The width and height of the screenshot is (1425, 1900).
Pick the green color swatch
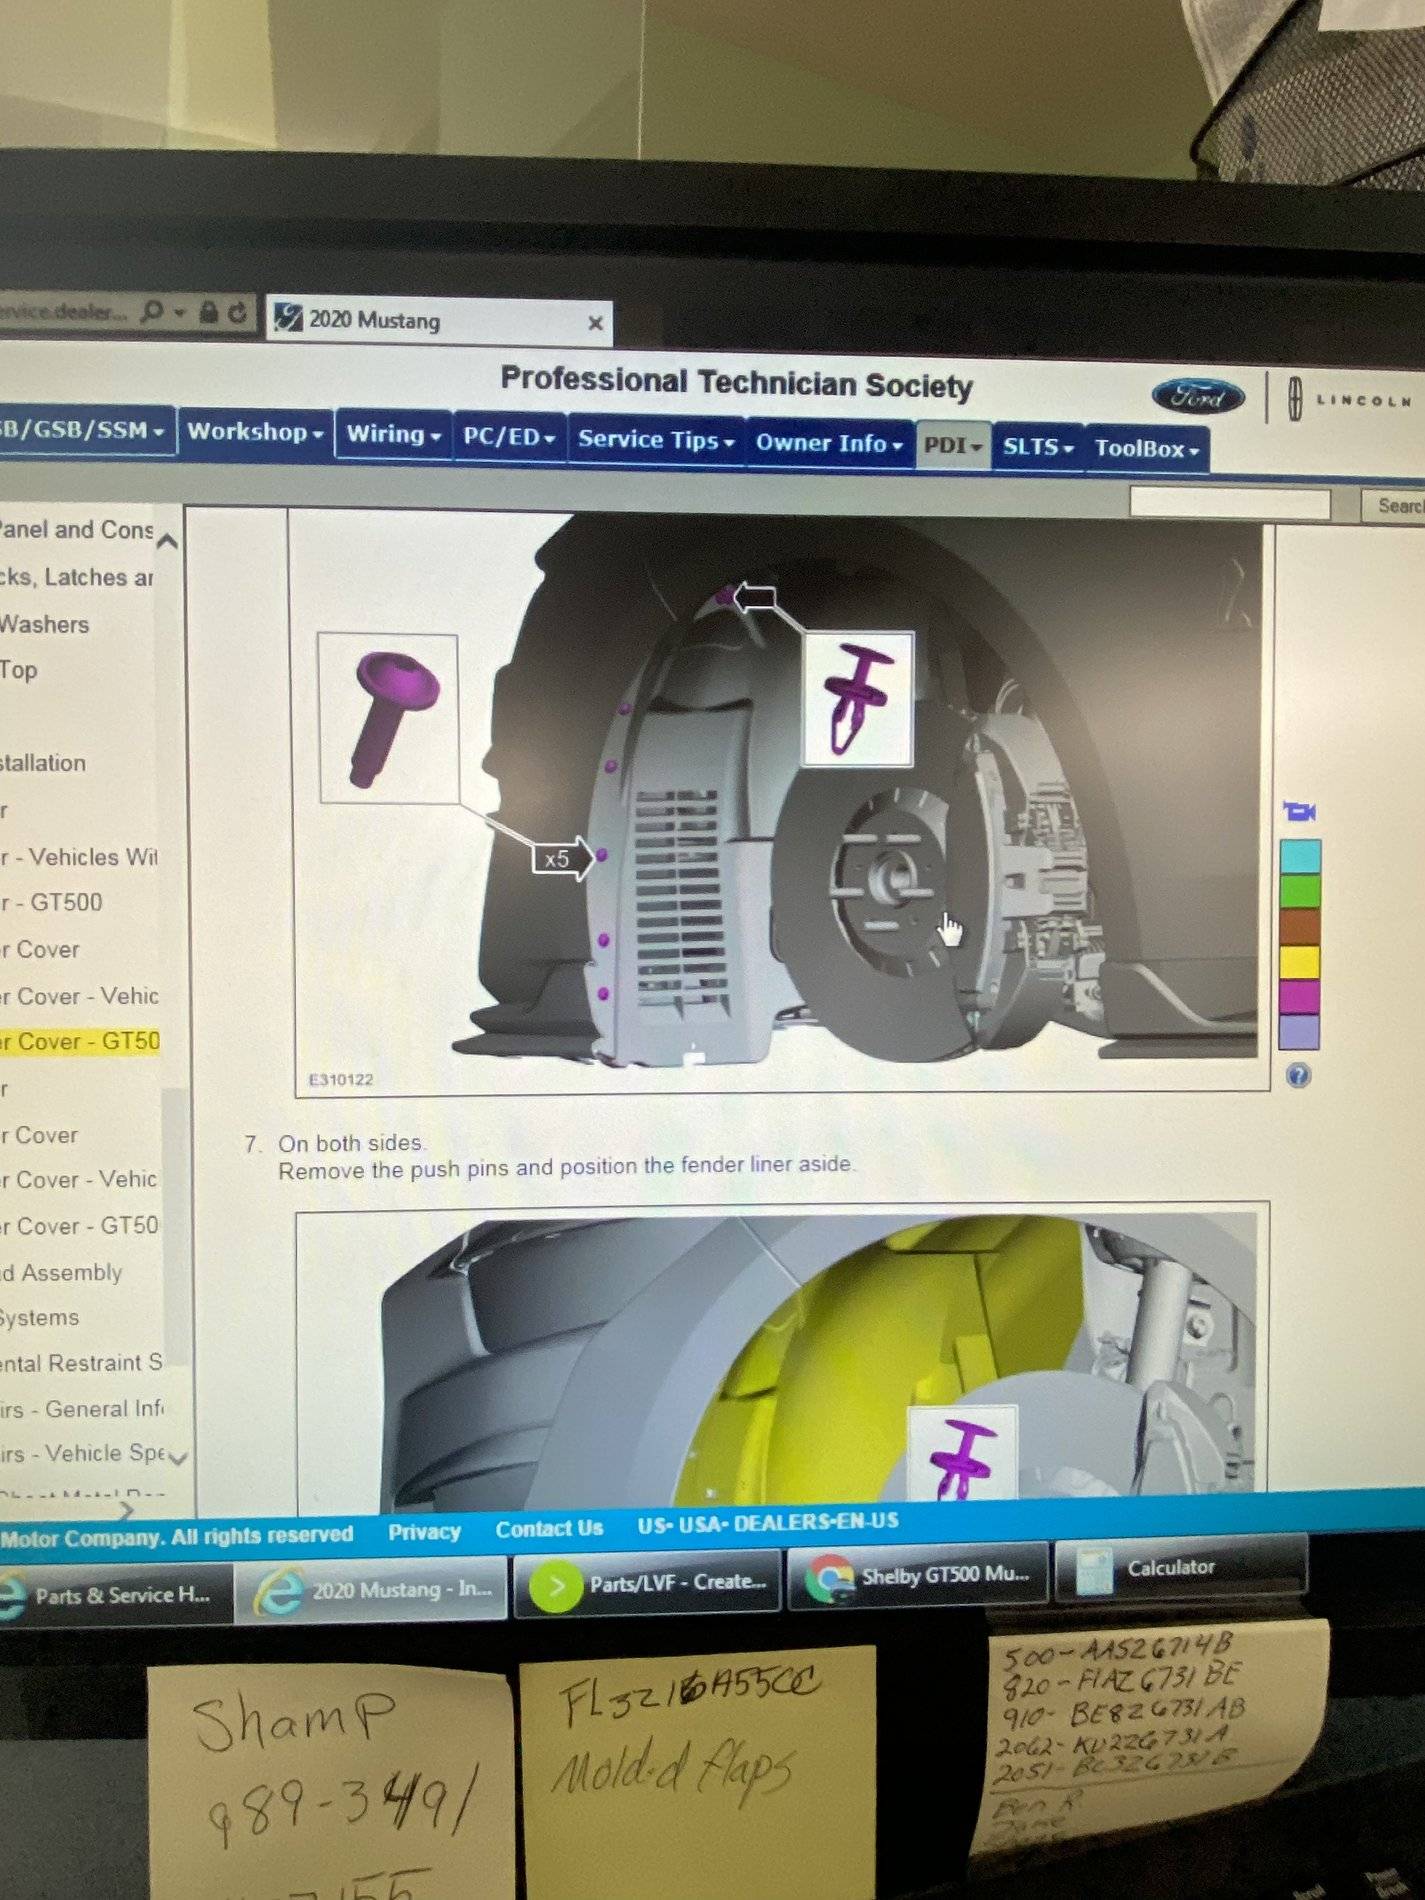pyautogui.click(x=1300, y=892)
